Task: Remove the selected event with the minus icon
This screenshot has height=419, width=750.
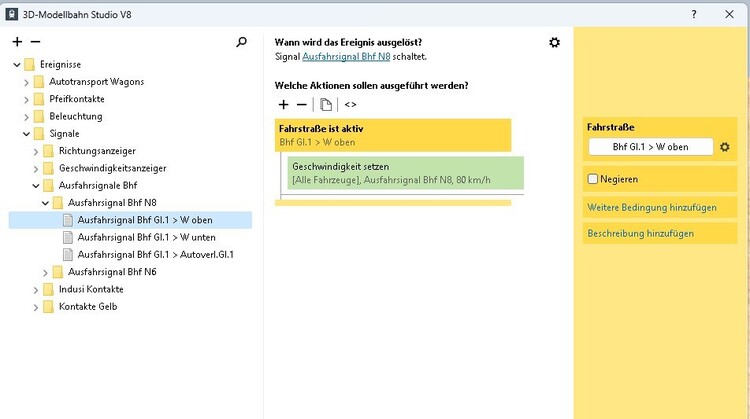Action: (x=35, y=42)
